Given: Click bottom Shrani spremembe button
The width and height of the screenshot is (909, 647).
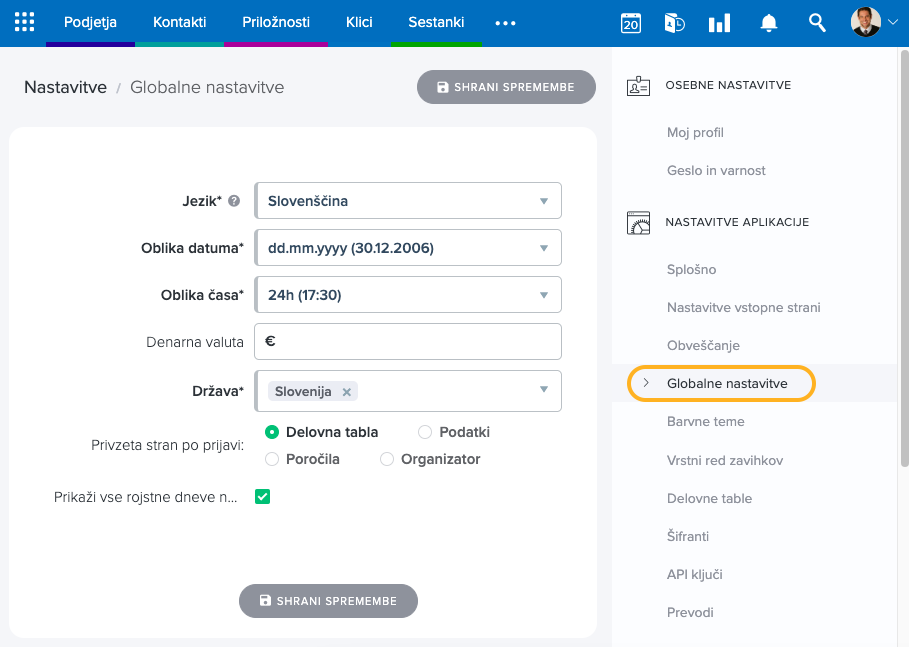Looking at the screenshot, I should tap(328, 601).
